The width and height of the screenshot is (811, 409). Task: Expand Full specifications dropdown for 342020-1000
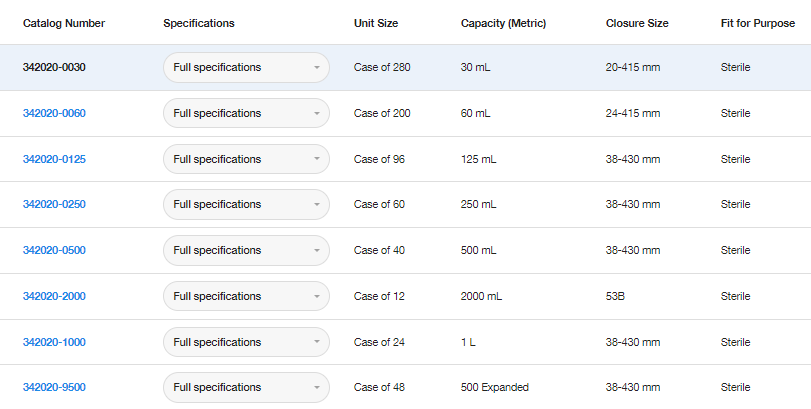click(246, 342)
